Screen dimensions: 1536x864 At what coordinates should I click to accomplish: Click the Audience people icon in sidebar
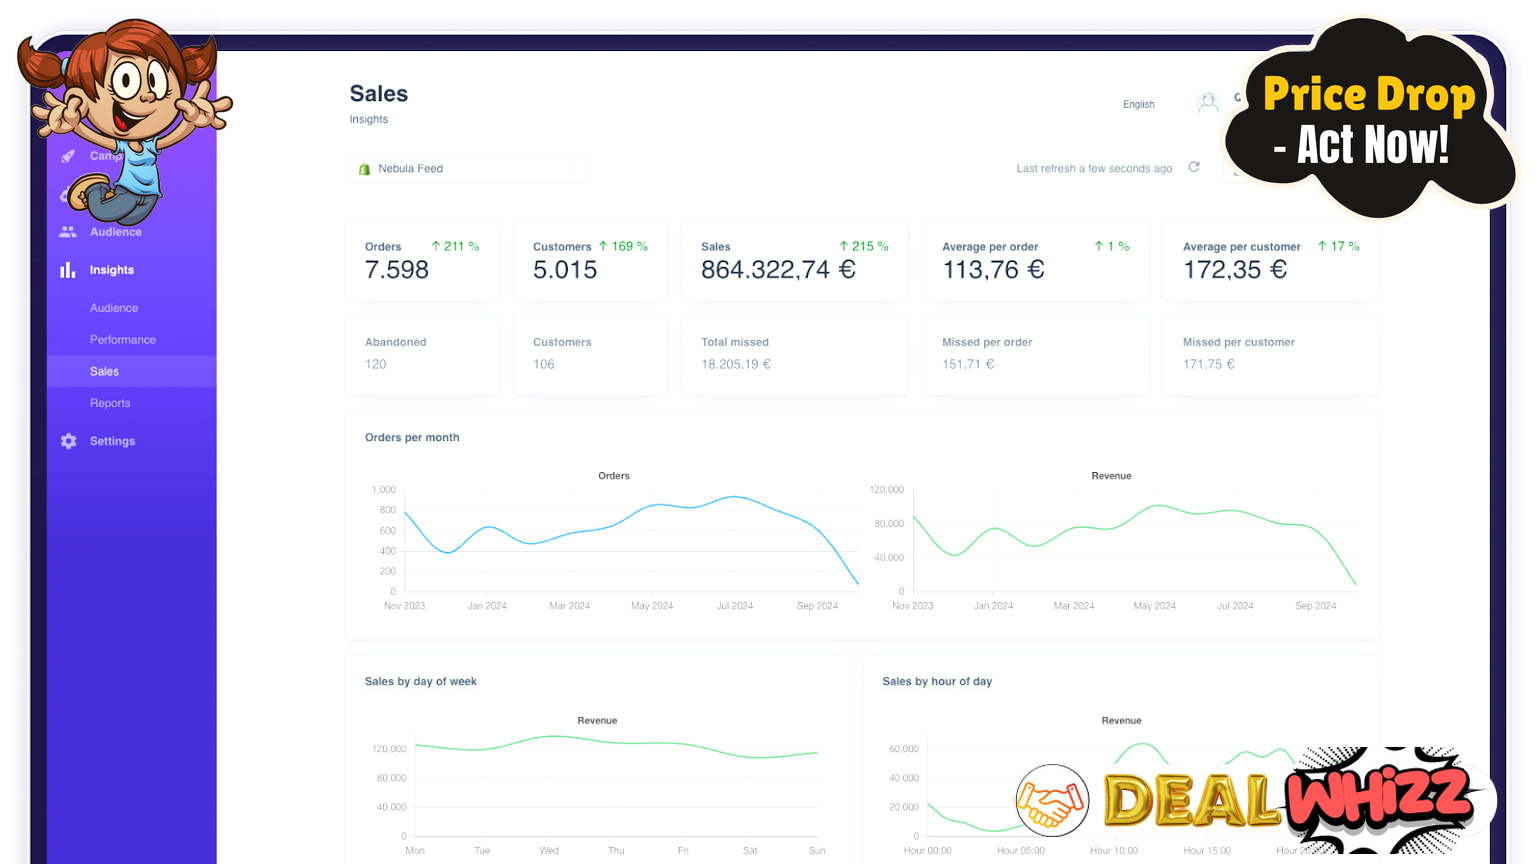(x=68, y=231)
